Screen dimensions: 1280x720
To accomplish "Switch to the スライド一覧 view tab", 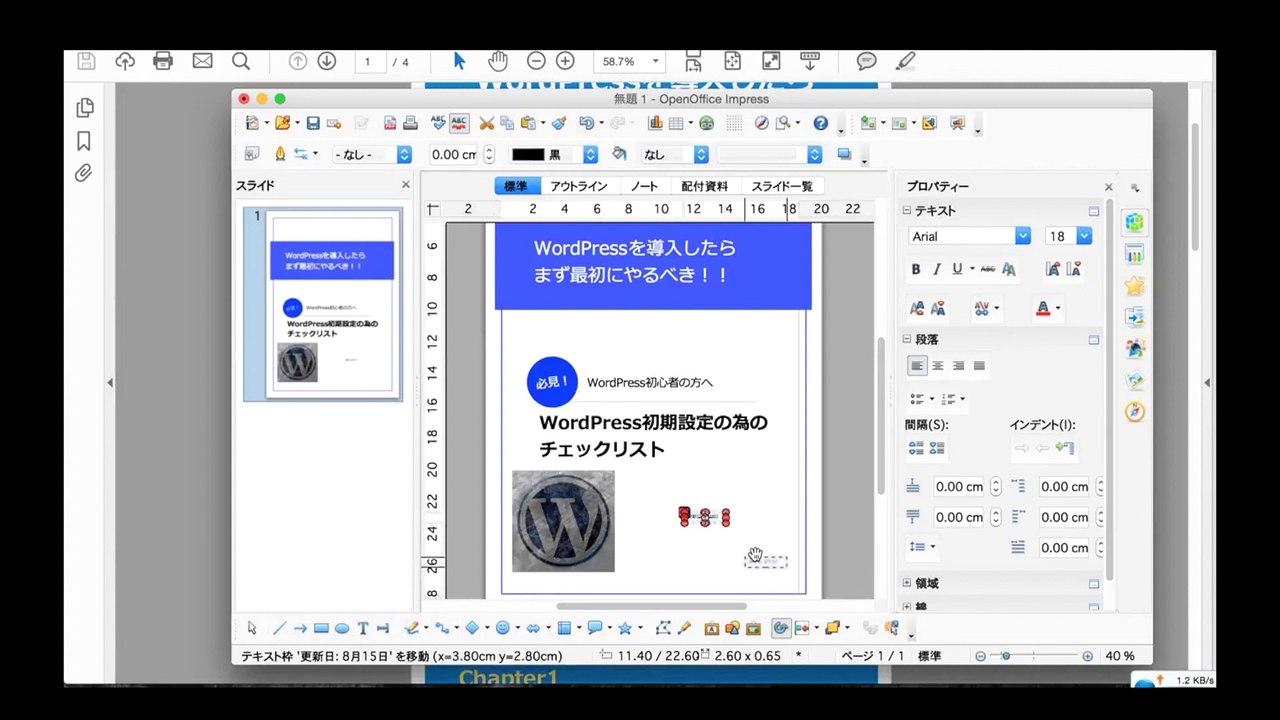I will tap(782, 186).
